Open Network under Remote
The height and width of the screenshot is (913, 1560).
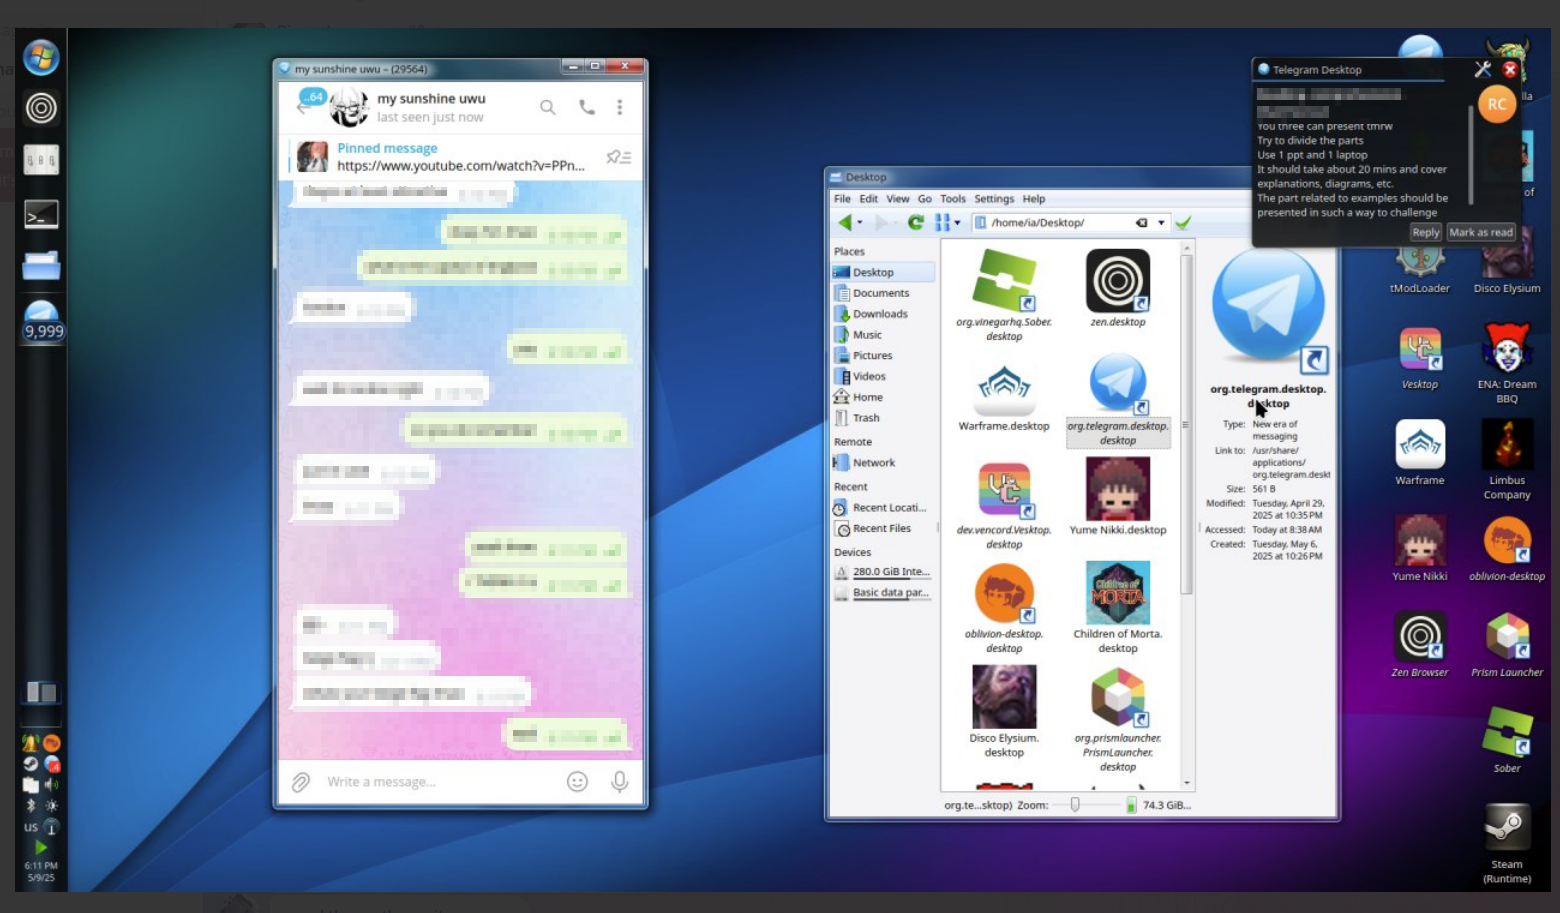pos(883,463)
